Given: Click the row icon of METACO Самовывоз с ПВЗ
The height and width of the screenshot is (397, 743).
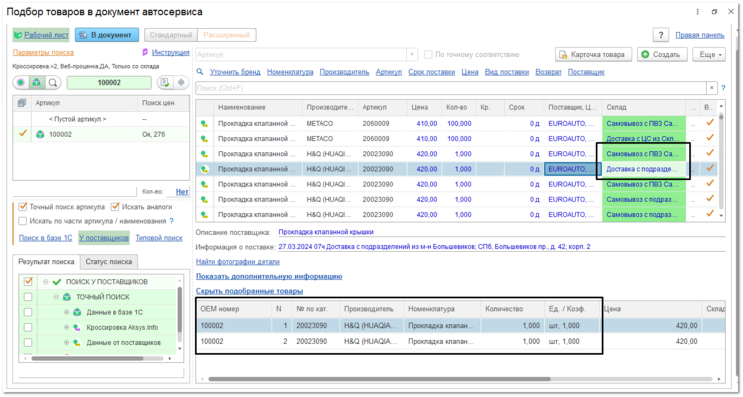Looking at the screenshot, I should [x=204, y=124].
